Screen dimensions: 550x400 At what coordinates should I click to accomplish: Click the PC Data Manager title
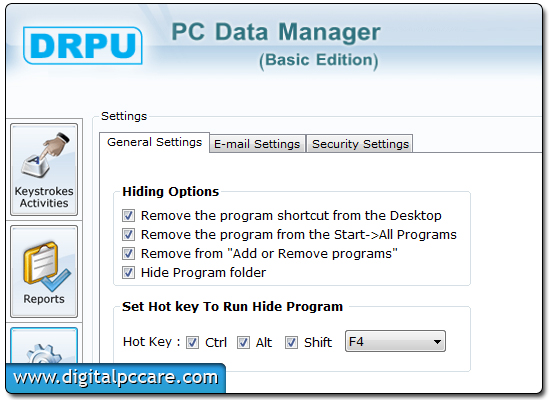[x=276, y=32]
